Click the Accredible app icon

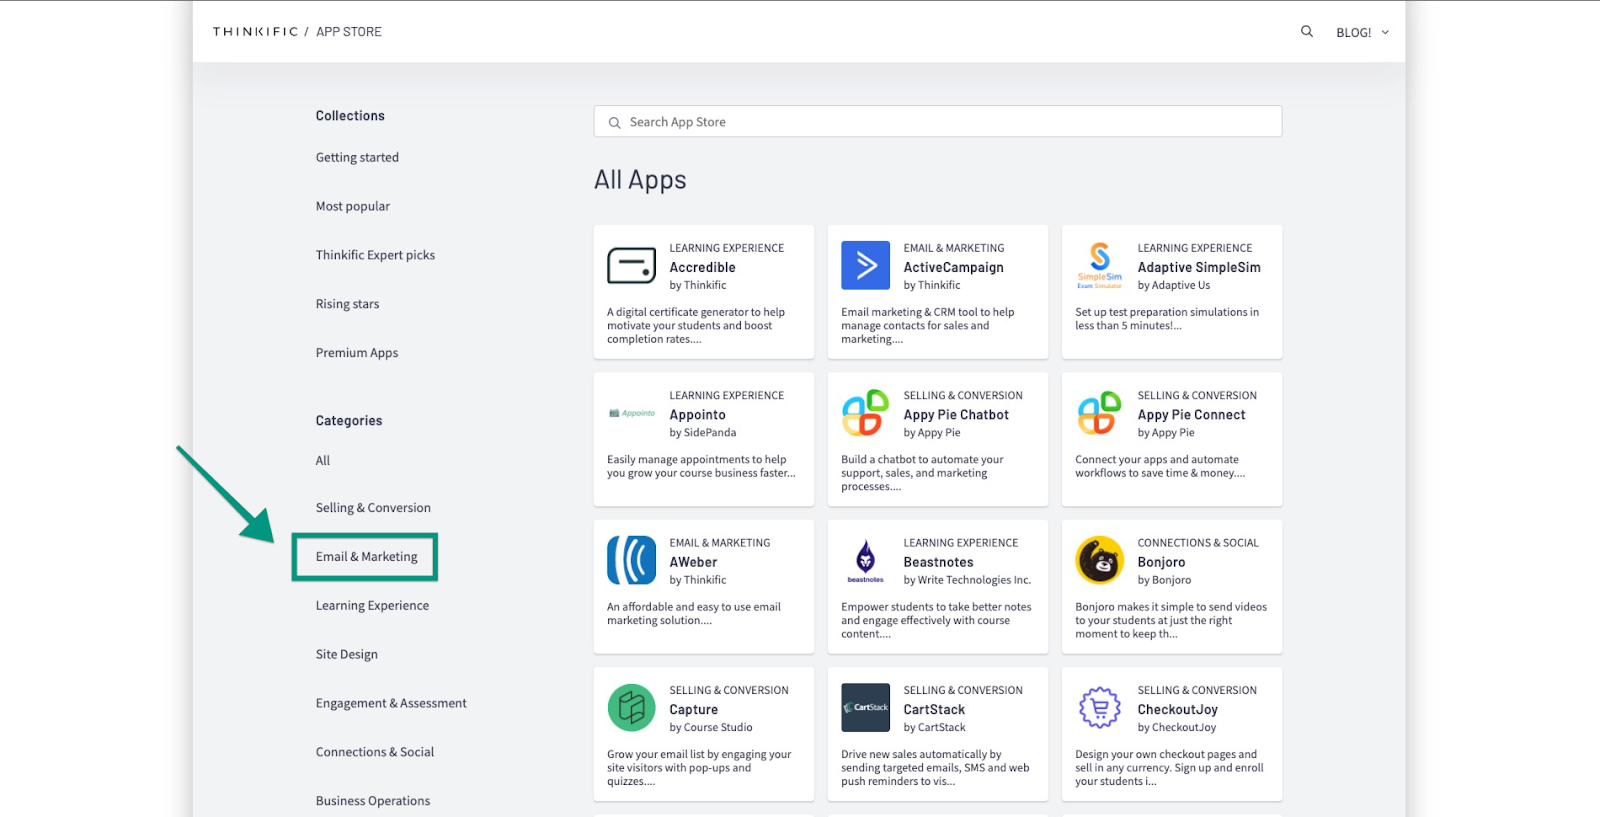pyautogui.click(x=631, y=266)
